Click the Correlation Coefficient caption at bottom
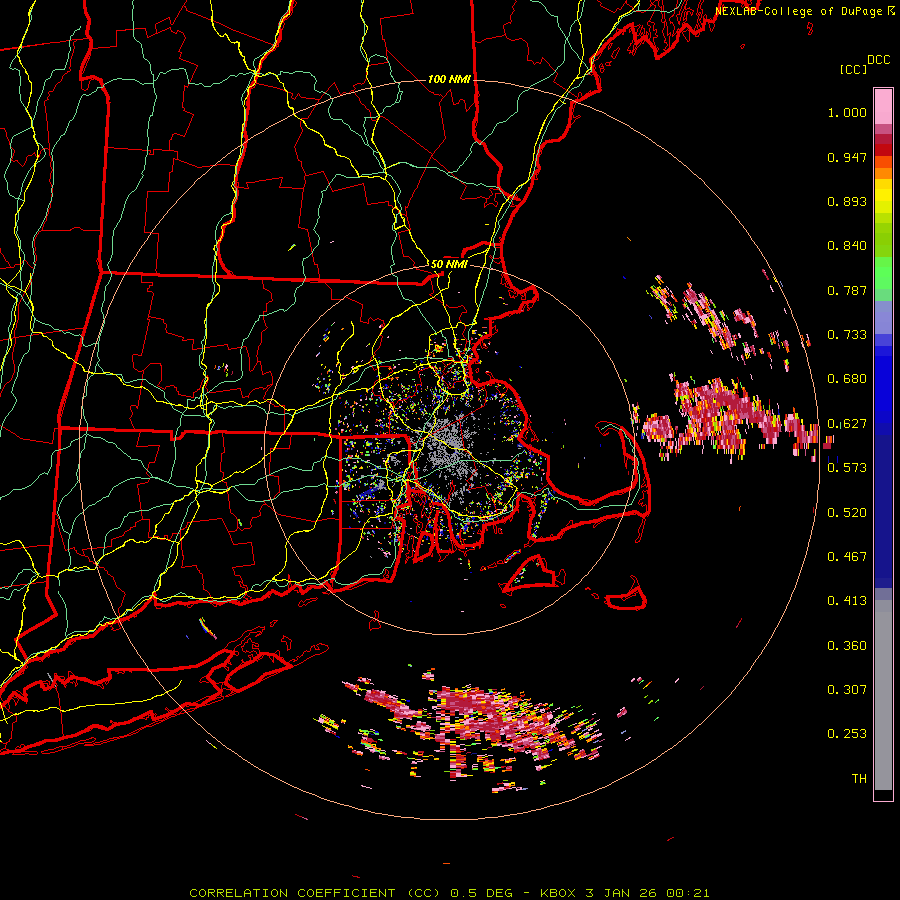This screenshot has width=900, height=900. [x=449, y=893]
